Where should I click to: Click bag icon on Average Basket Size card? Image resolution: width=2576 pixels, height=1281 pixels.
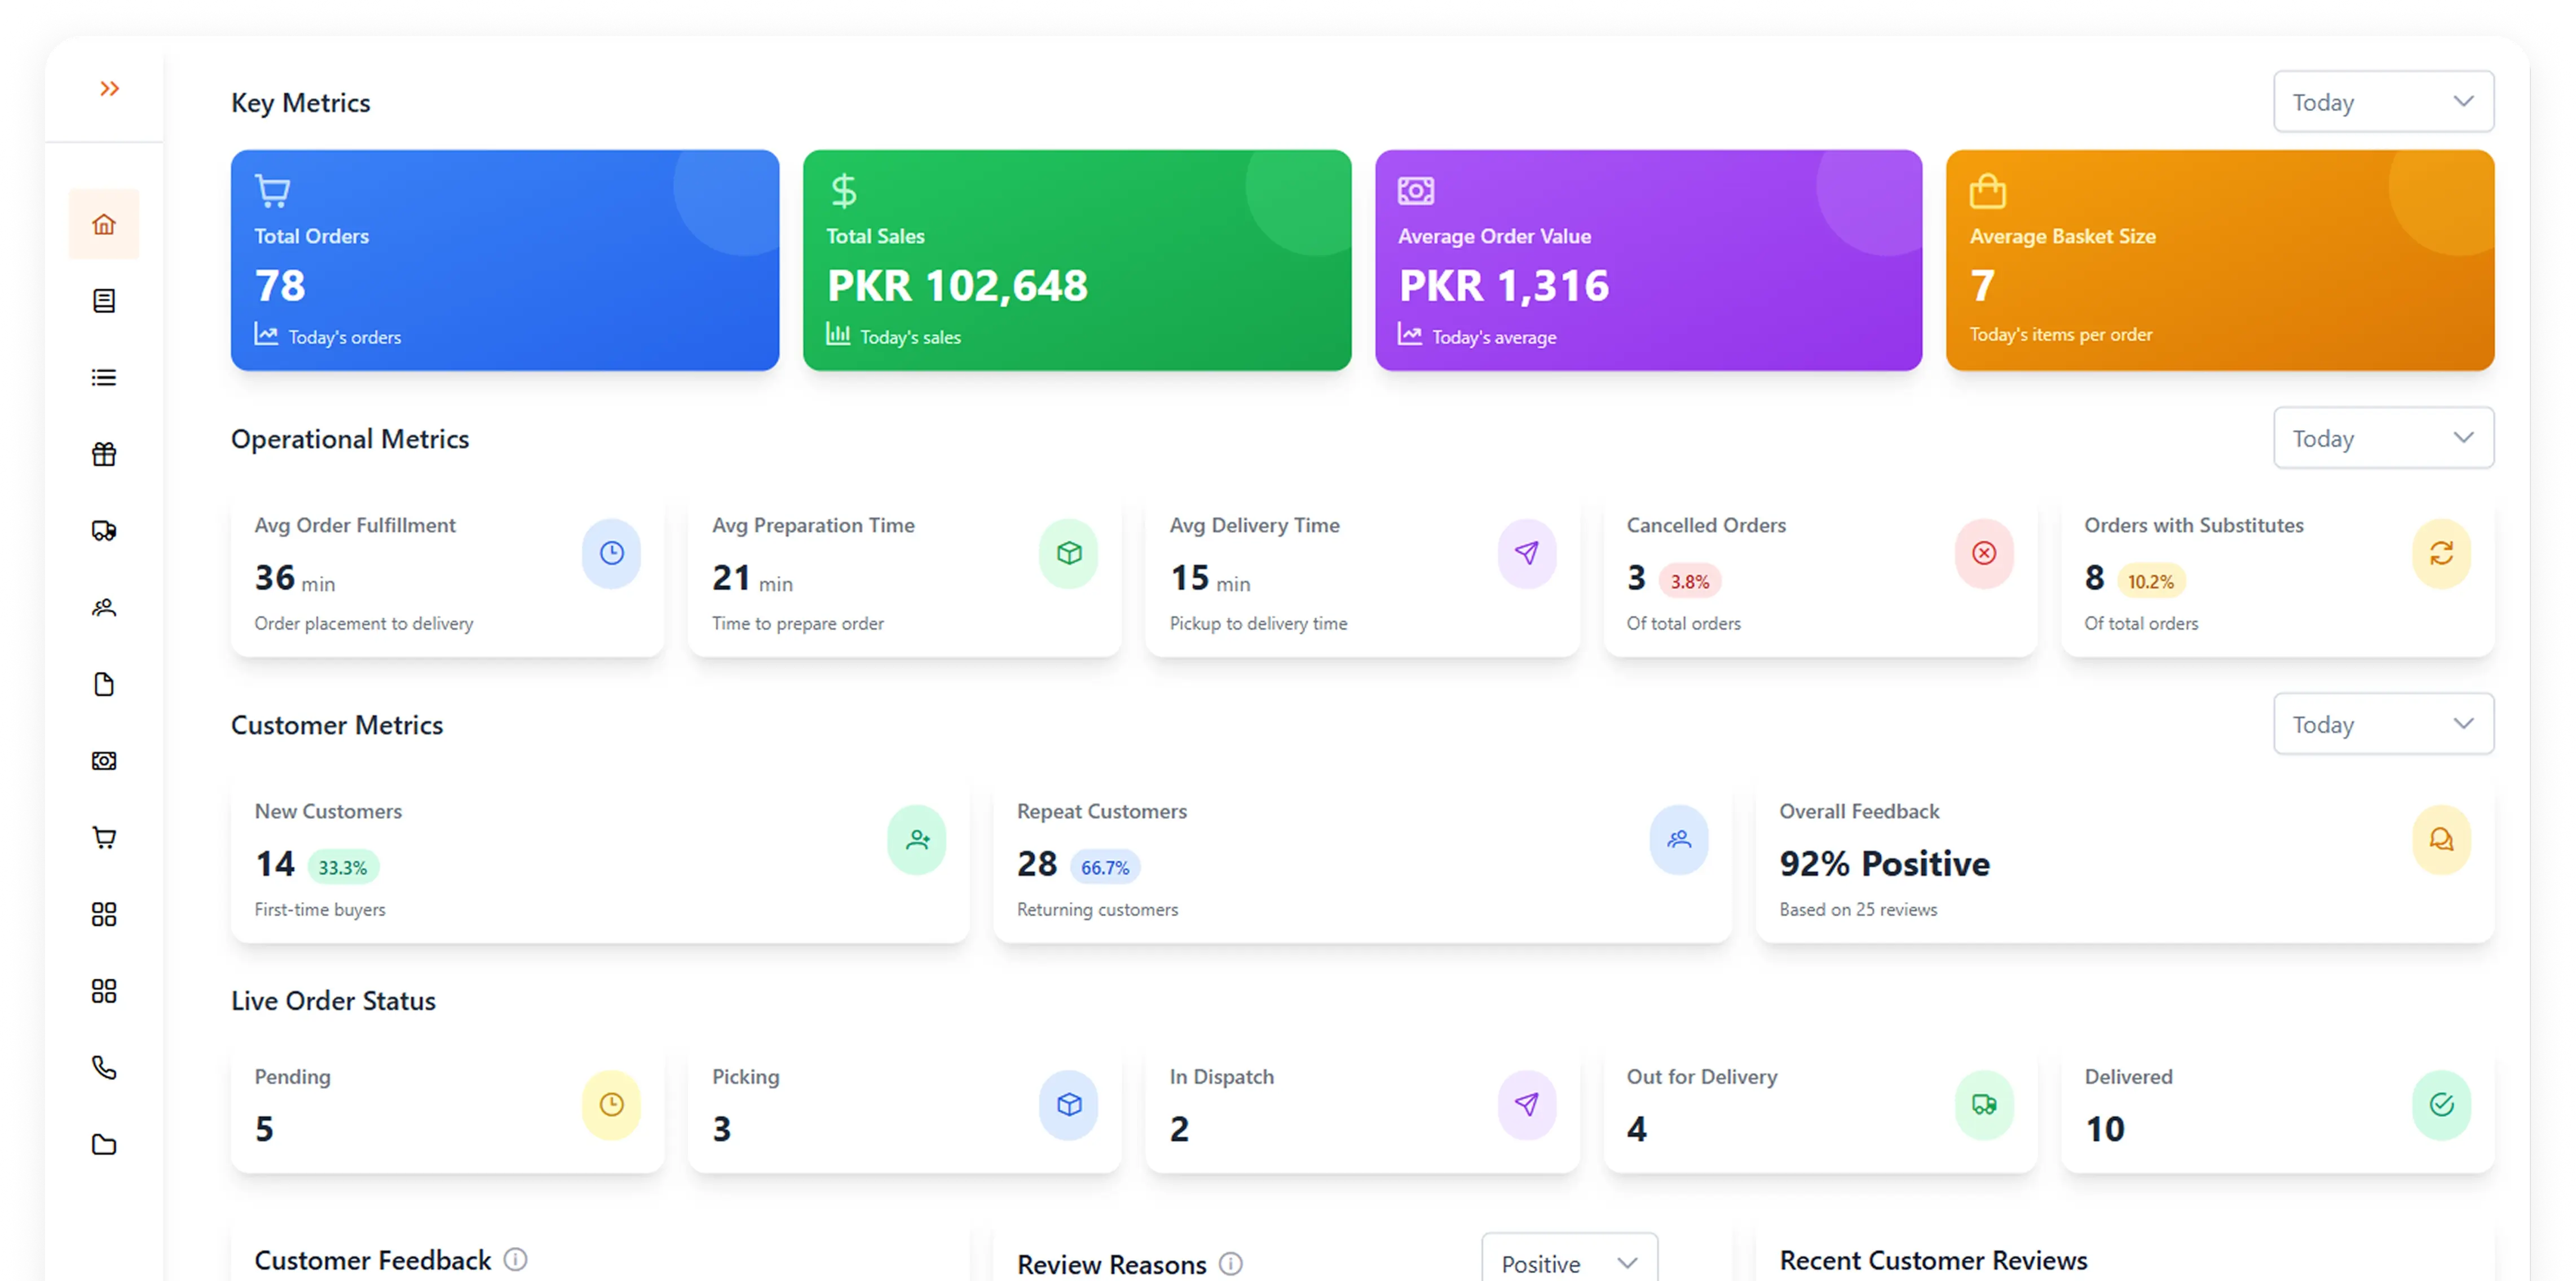(1988, 190)
